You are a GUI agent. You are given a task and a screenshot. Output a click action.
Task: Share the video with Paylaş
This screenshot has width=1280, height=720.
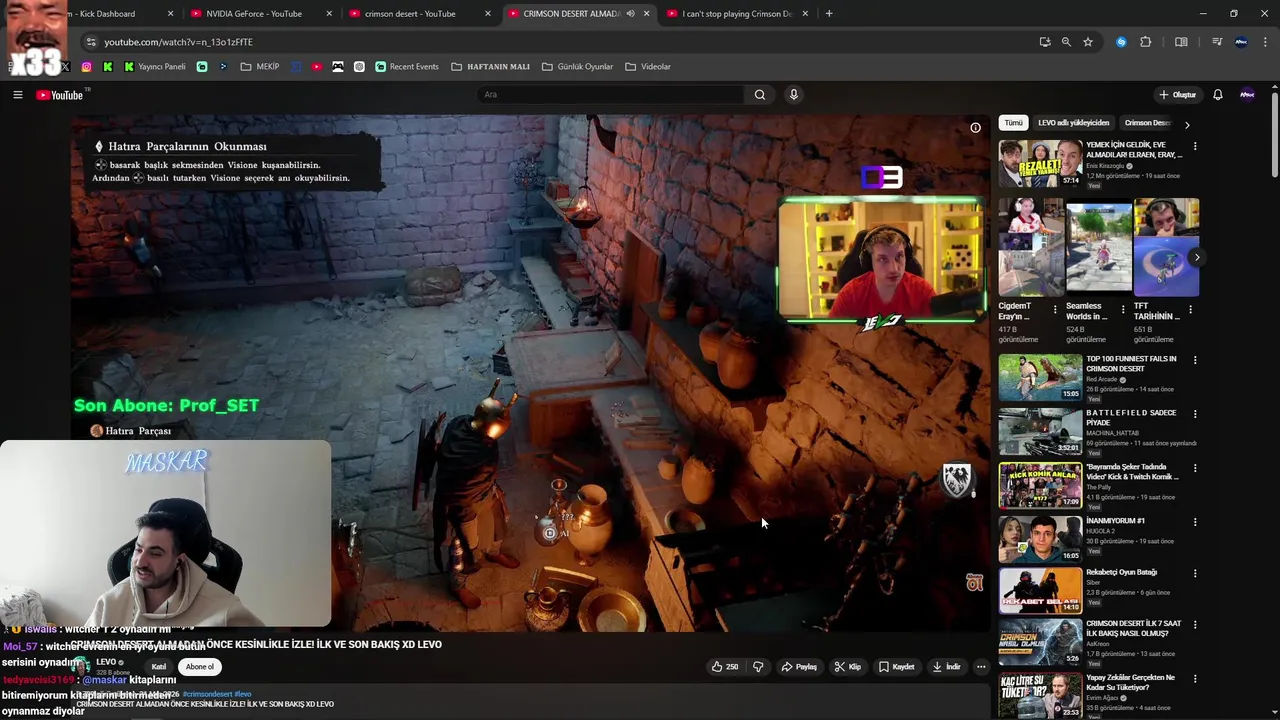[799, 667]
